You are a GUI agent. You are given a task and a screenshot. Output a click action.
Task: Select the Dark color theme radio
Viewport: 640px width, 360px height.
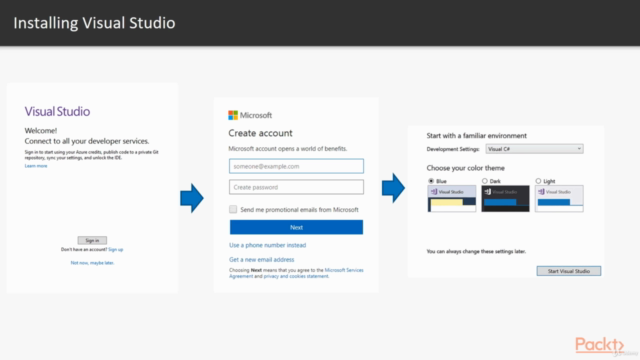(484, 181)
